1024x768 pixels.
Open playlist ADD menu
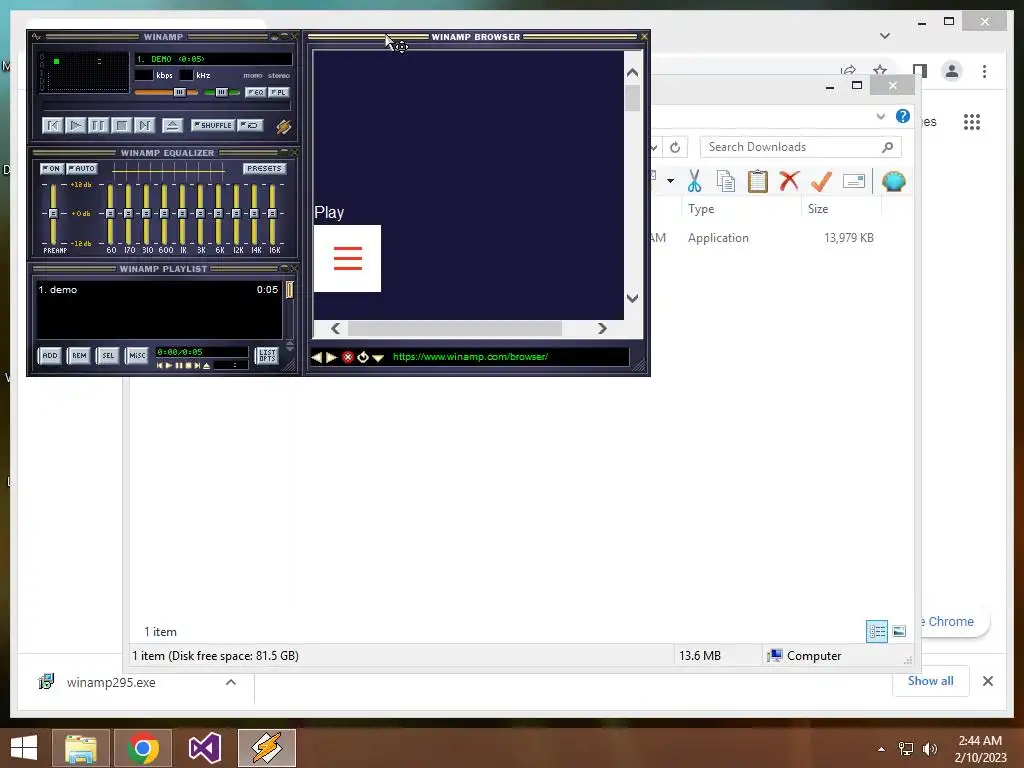click(x=50, y=355)
